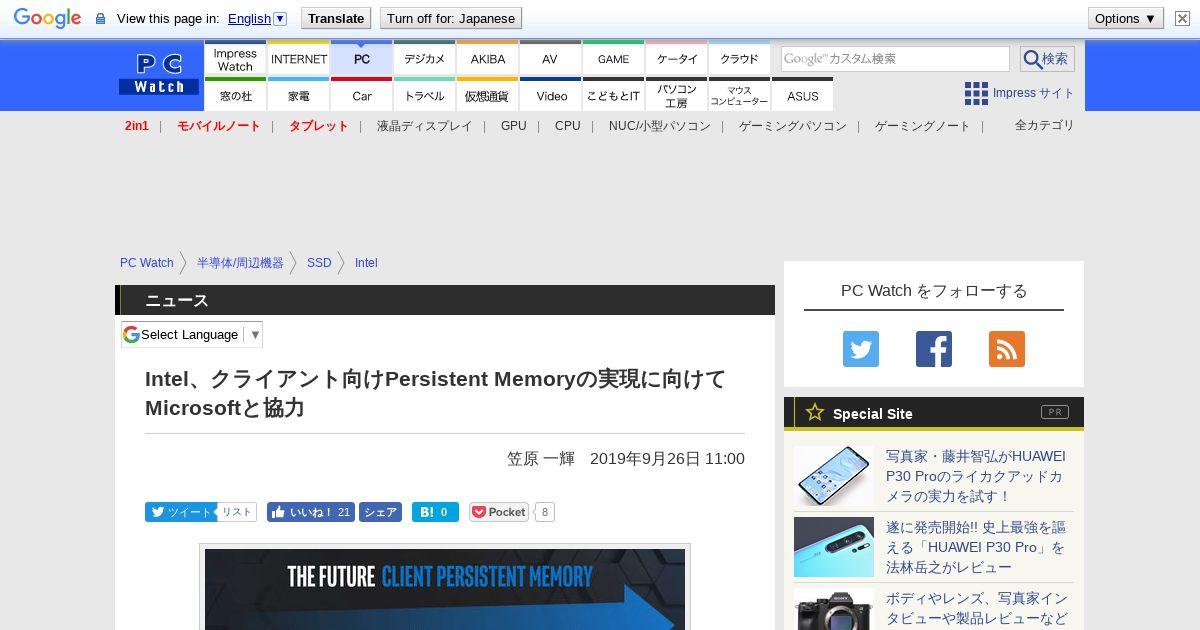The width and height of the screenshot is (1200, 630).
Task: Click the lock icon beside View this page
Action: click(x=100, y=19)
